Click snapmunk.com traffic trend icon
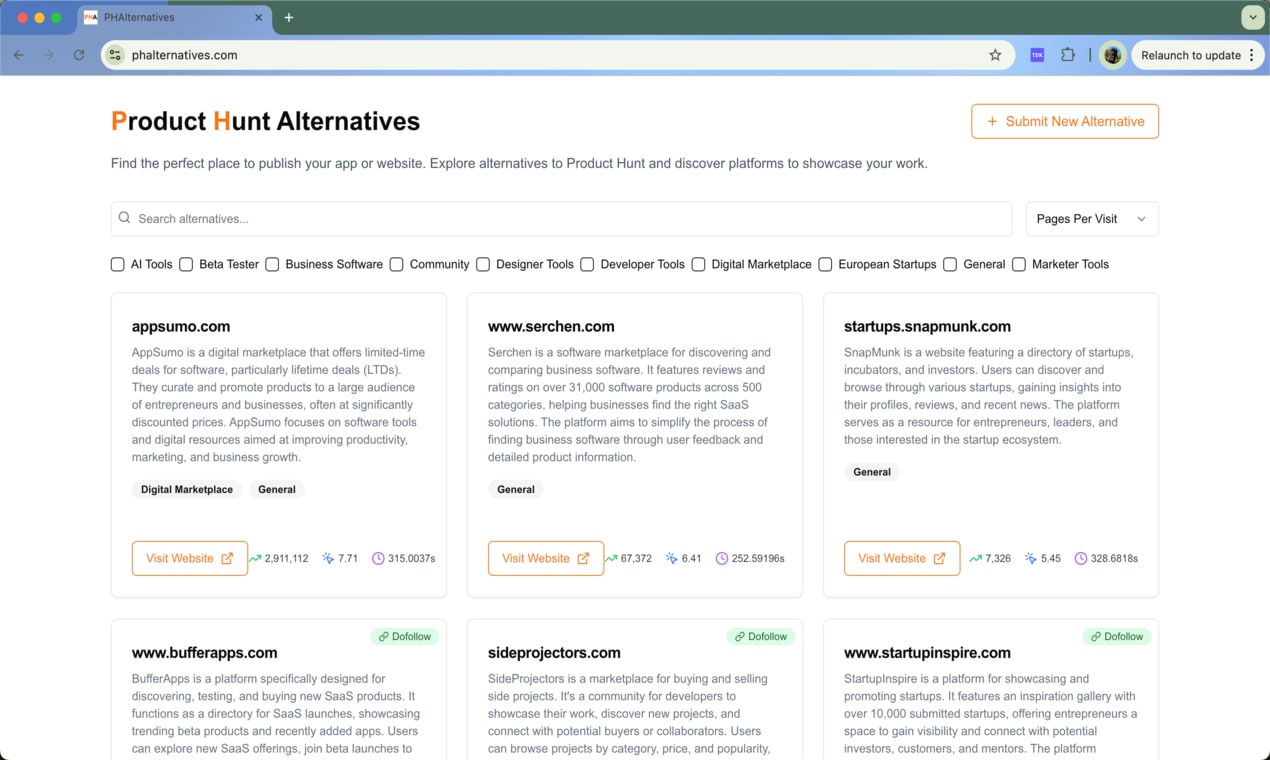 coord(975,558)
